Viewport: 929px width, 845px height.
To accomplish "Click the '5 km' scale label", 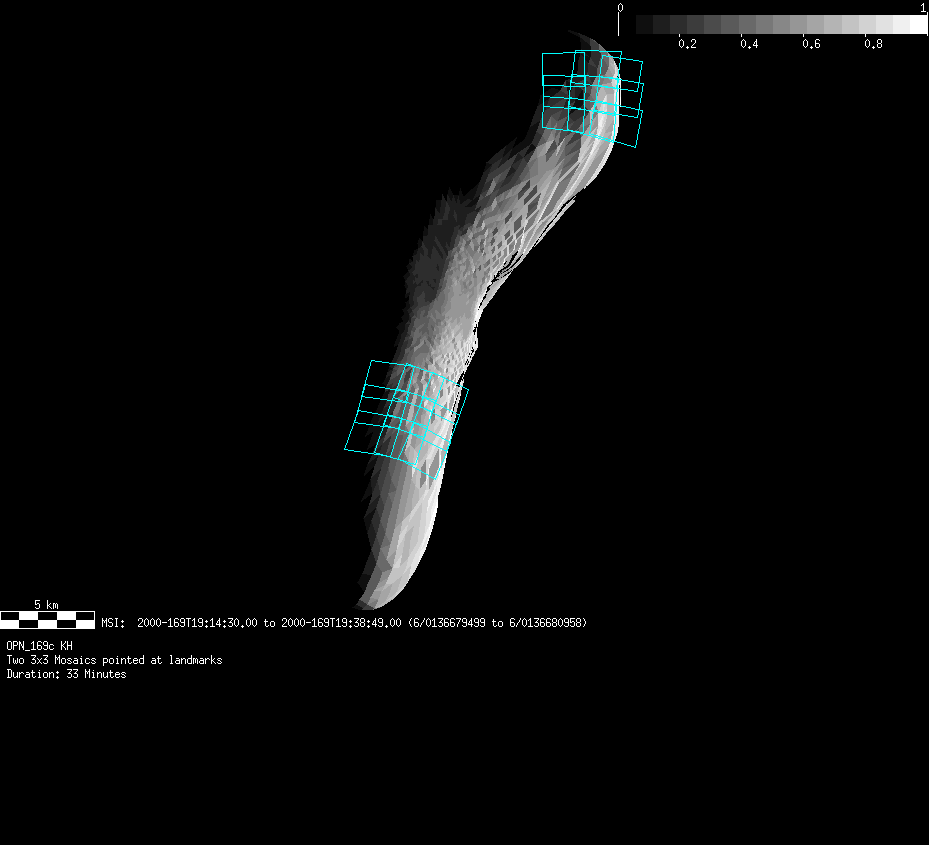I will coord(46,605).
